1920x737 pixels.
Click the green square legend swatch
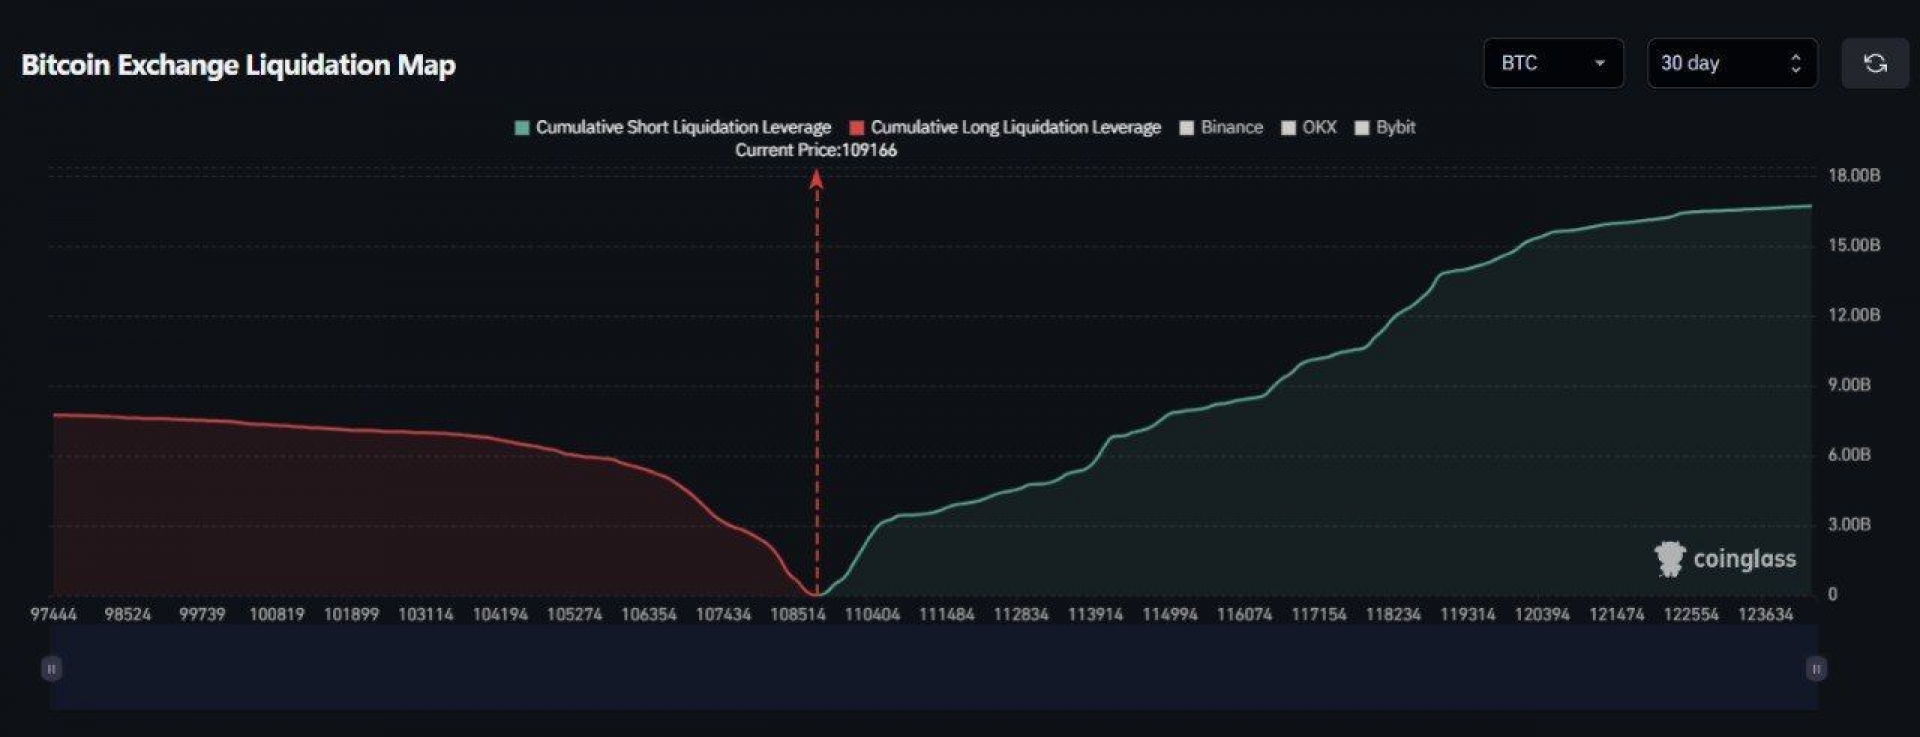(x=522, y=128)
